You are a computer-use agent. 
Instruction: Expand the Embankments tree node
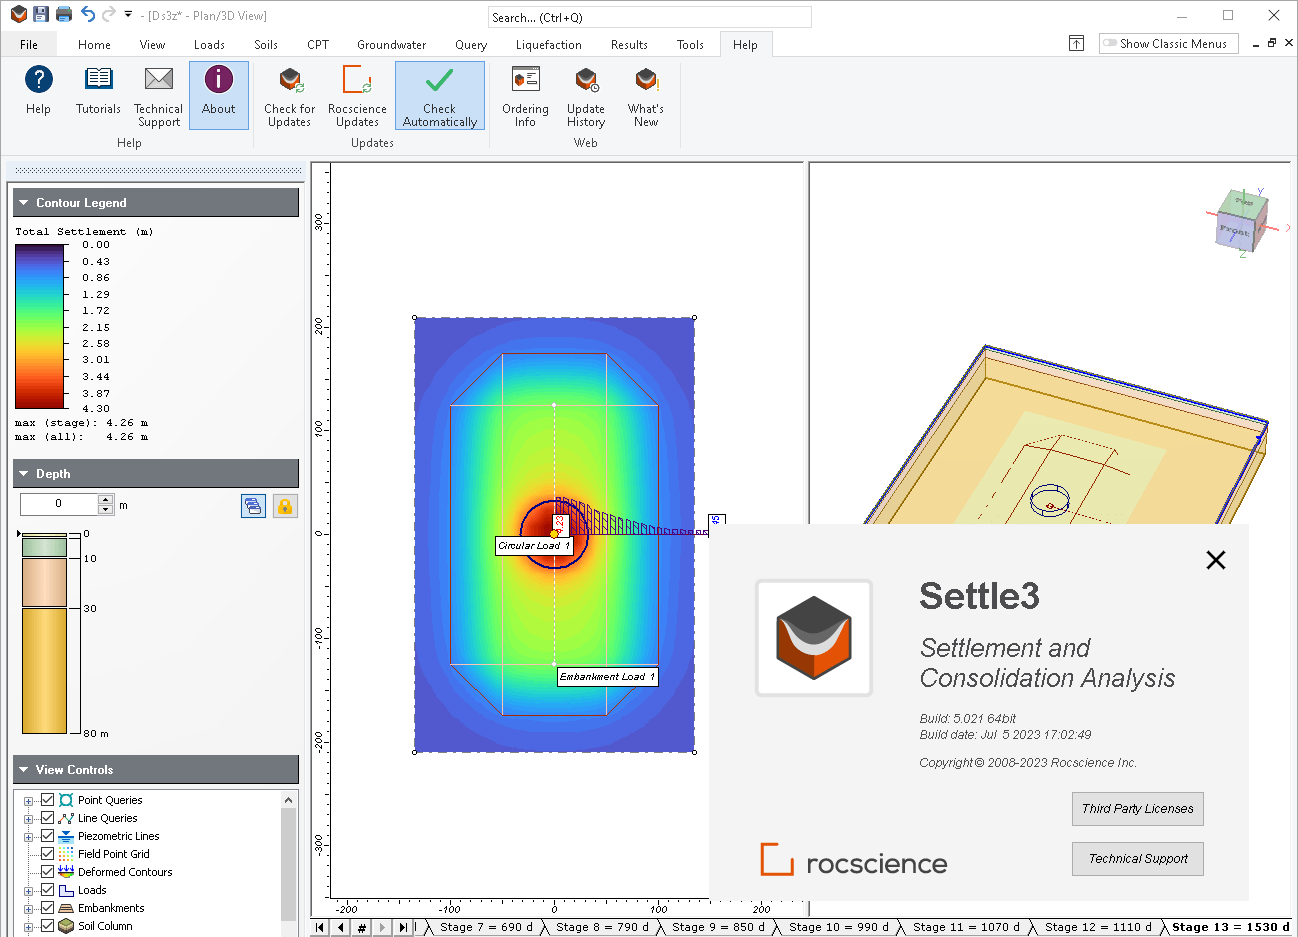[29, 909]
